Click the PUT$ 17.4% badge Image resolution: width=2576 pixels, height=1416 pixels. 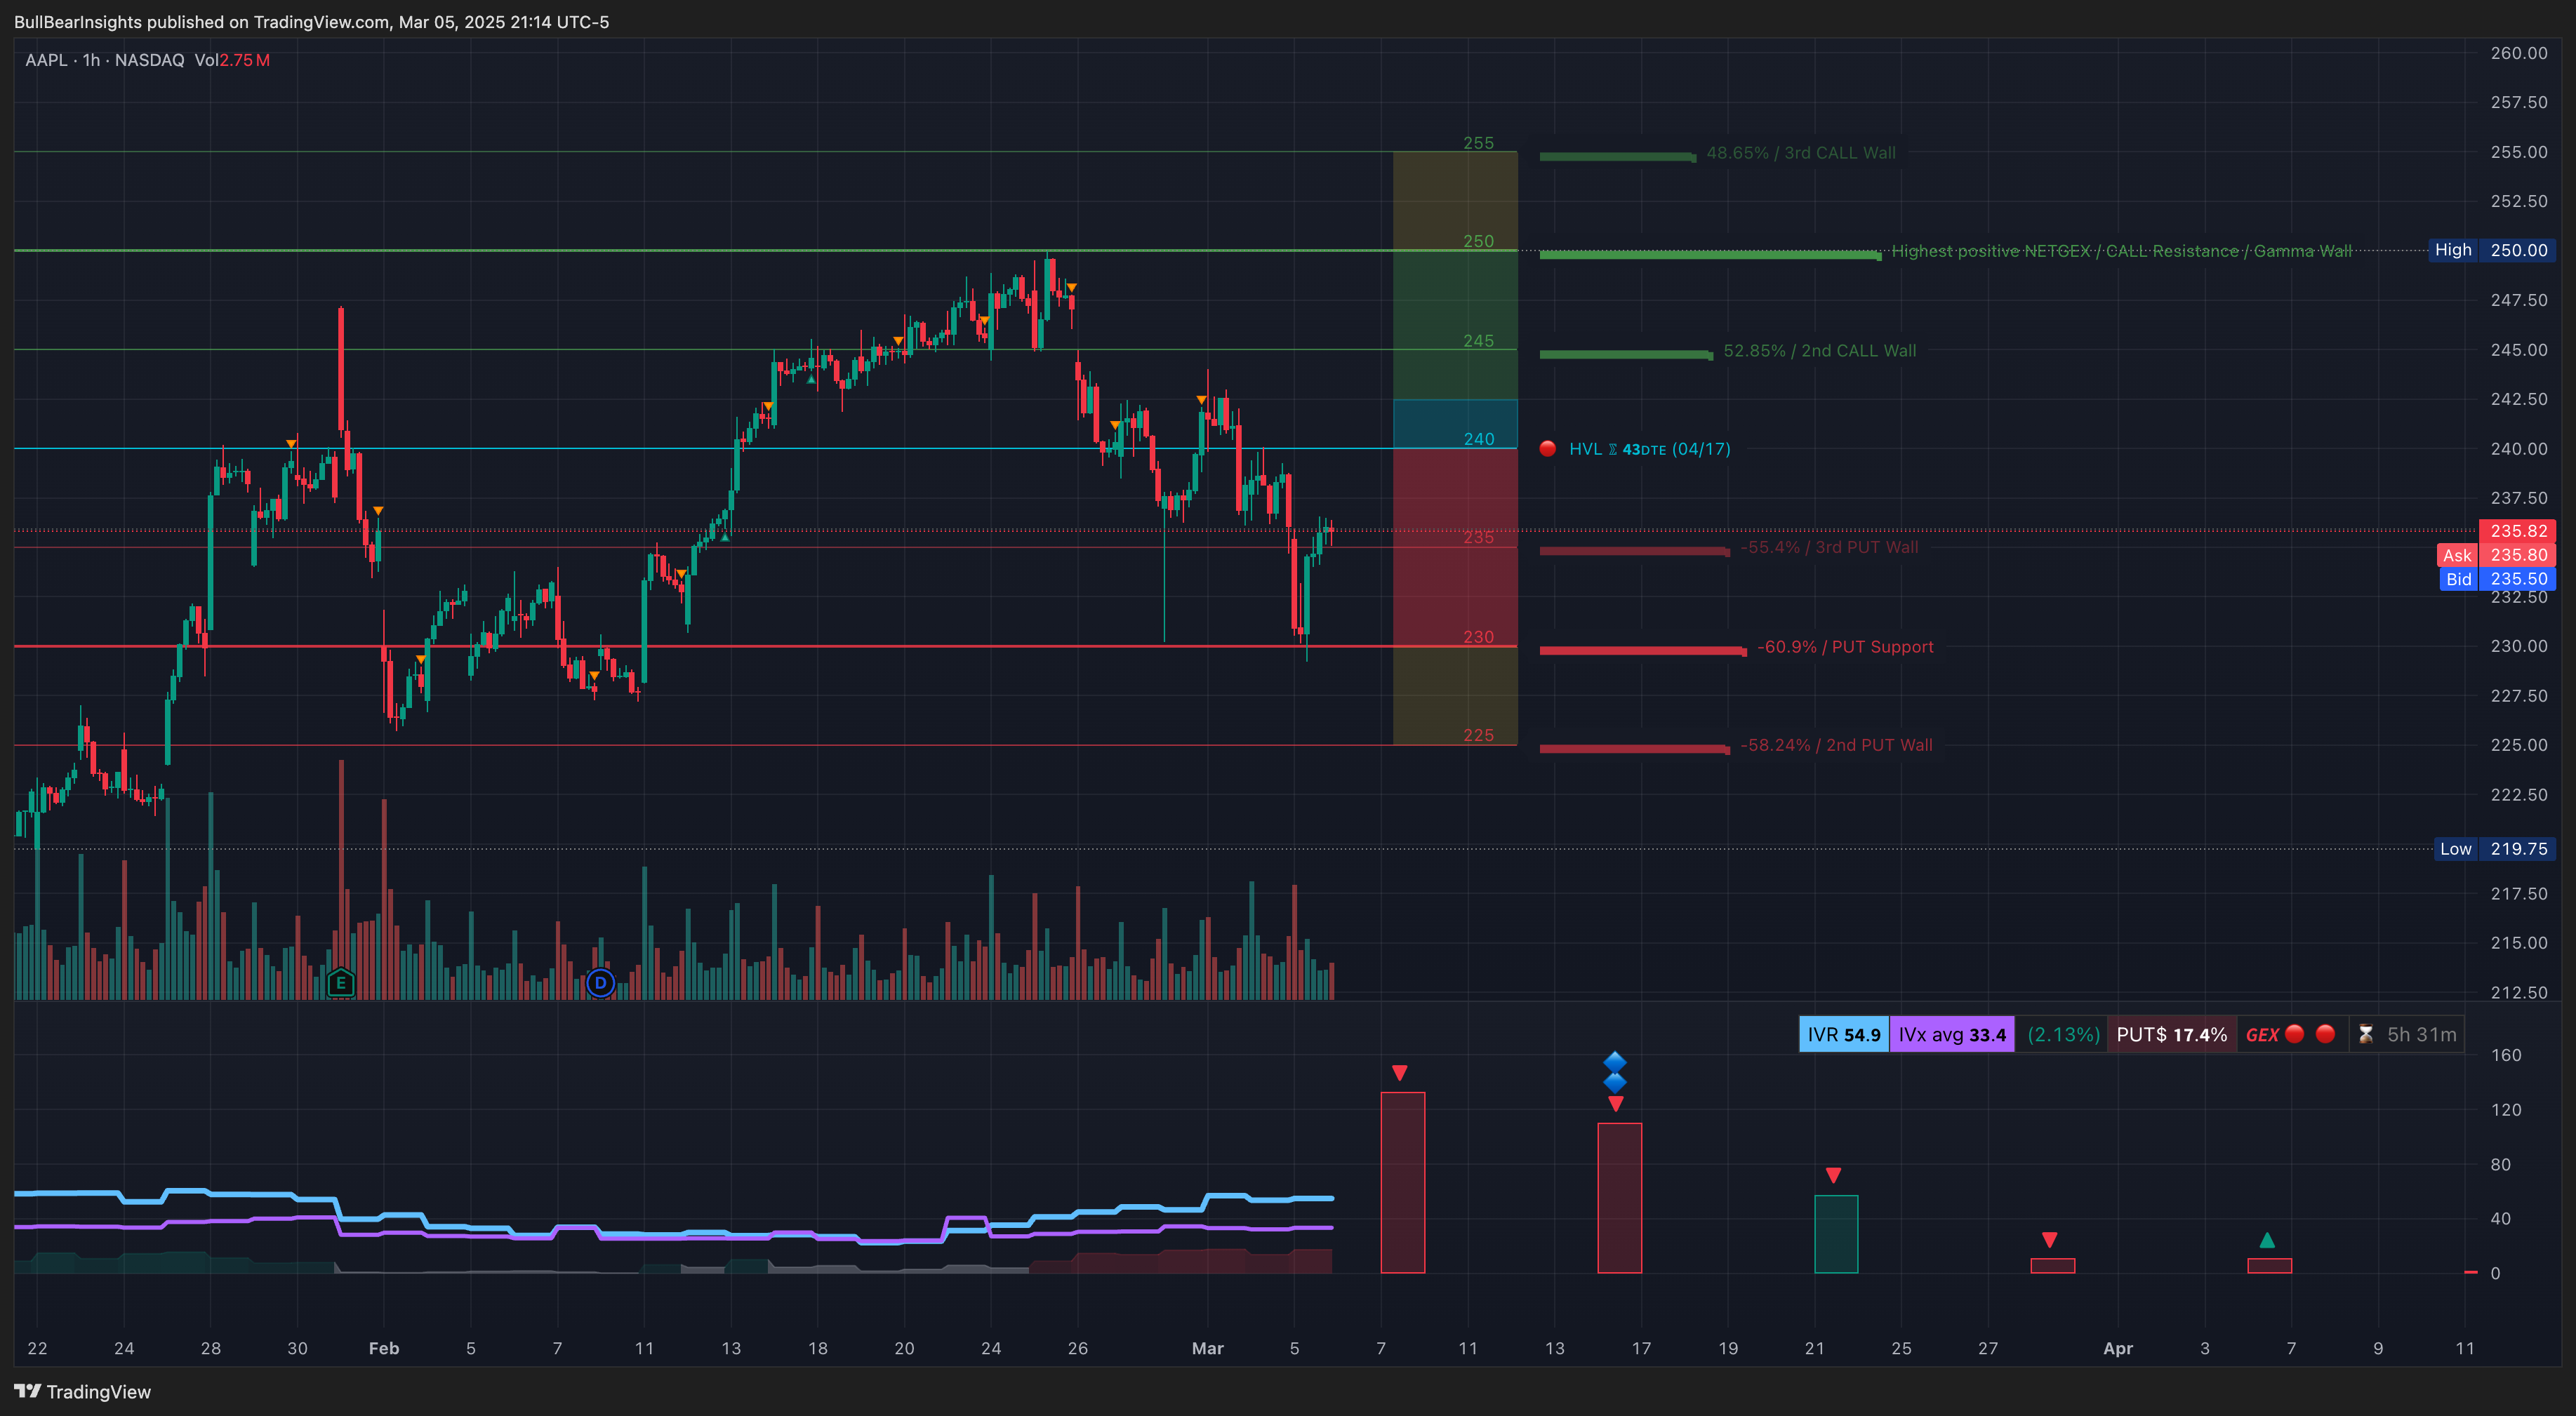pyautogui.click(x=2171, y=1034)
